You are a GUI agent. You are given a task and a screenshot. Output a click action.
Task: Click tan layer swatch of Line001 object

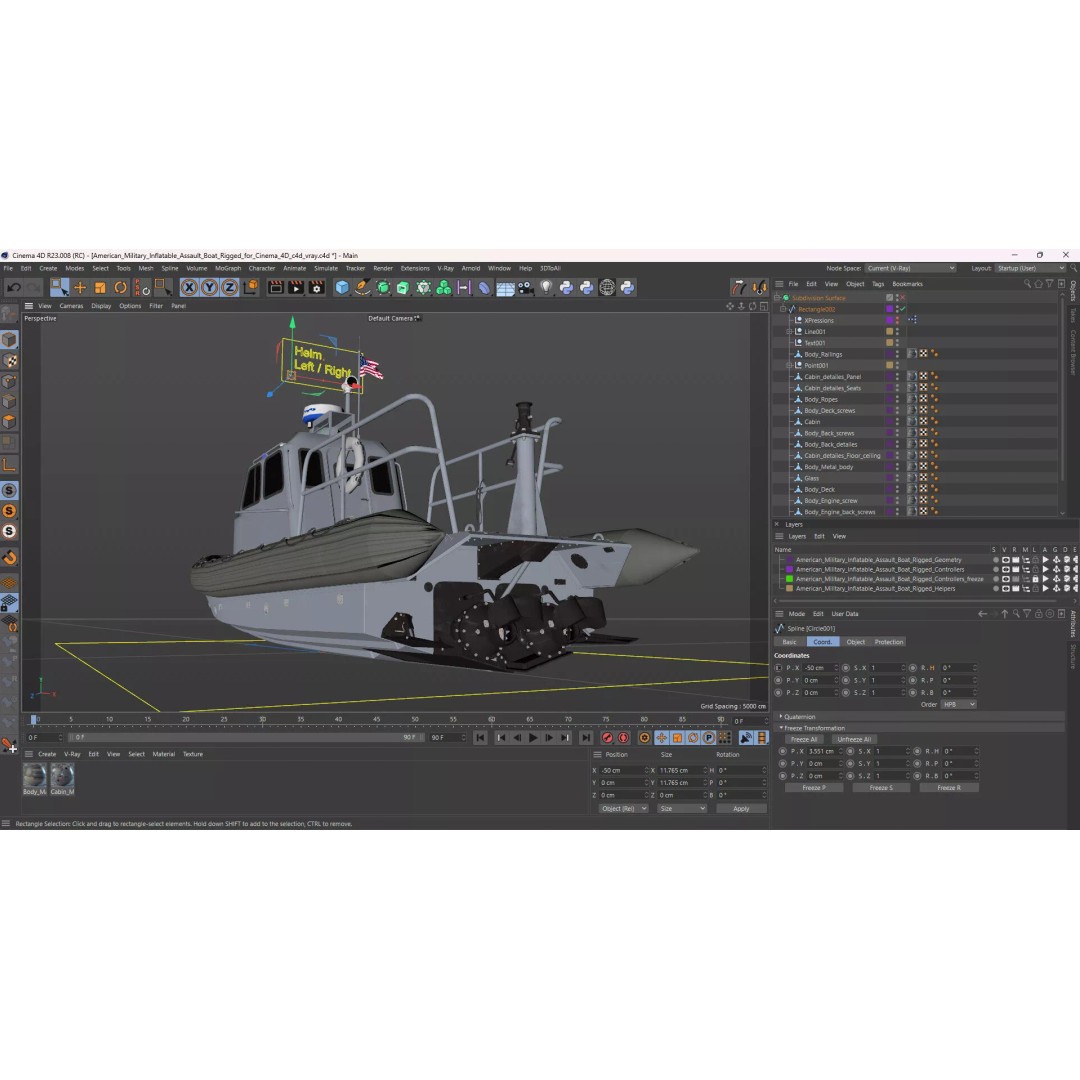coord(889,332)
